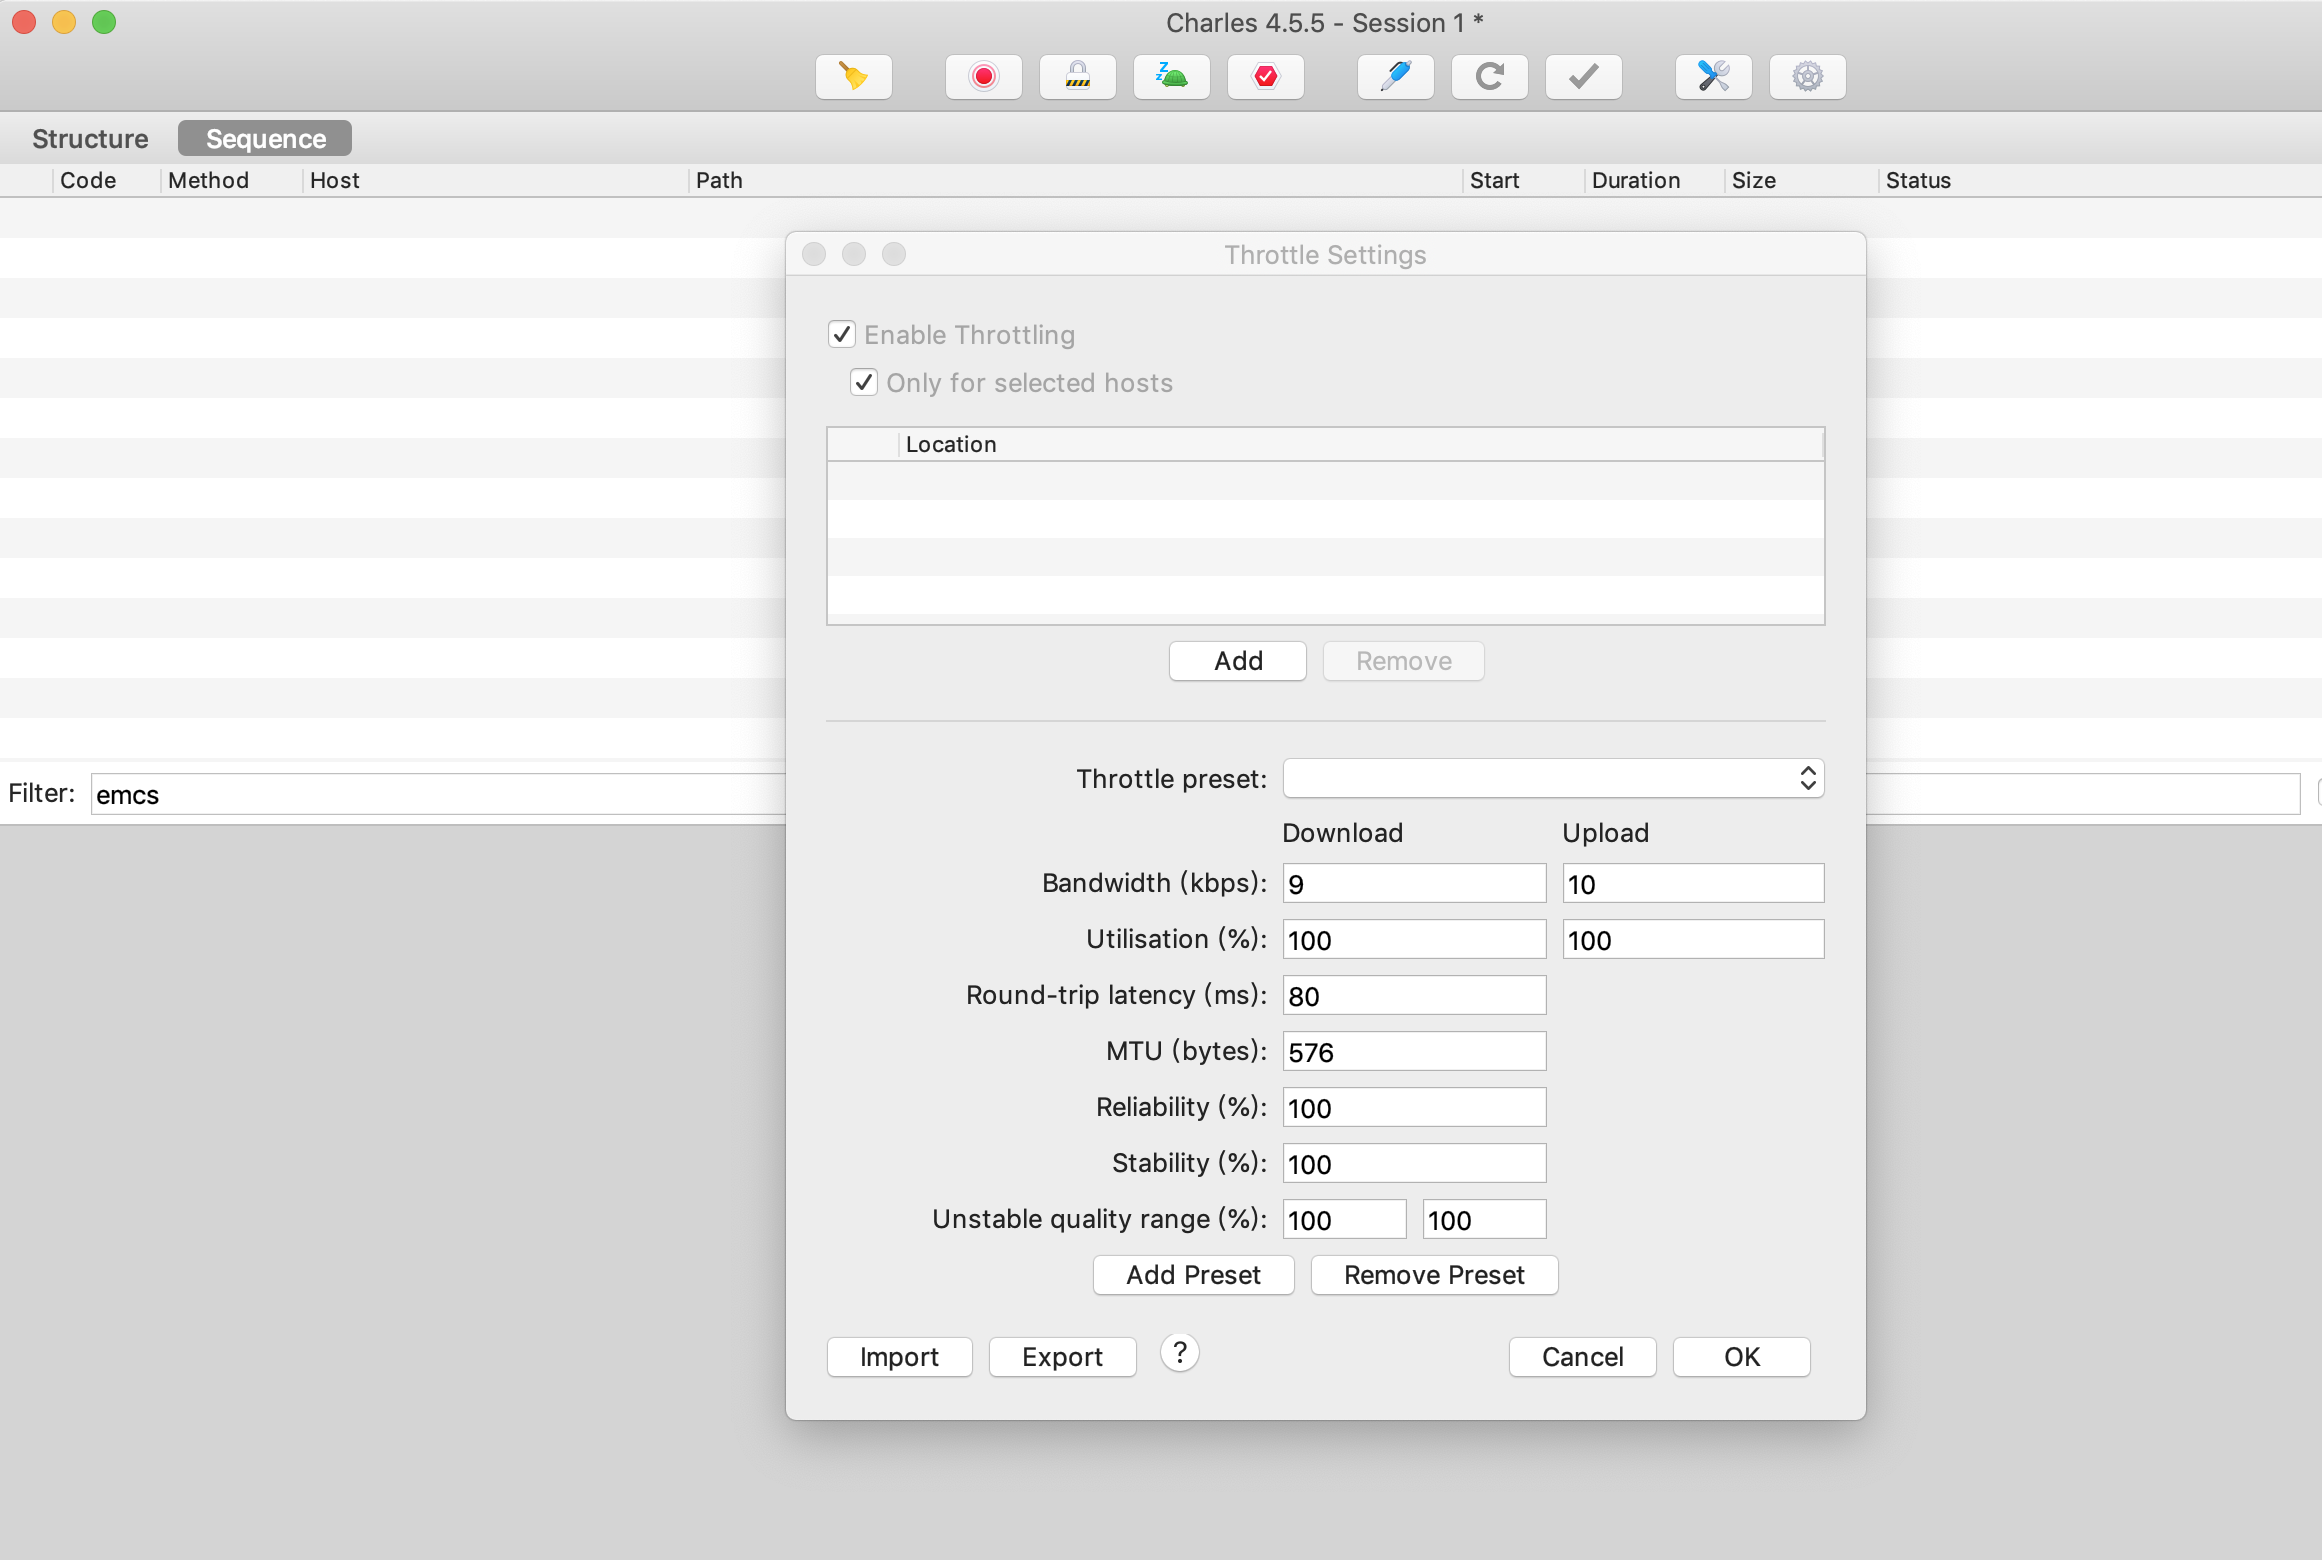This screenshot has width=2322, height=1560.
Task: Click the Add Preset button
Action: 1193,1275
